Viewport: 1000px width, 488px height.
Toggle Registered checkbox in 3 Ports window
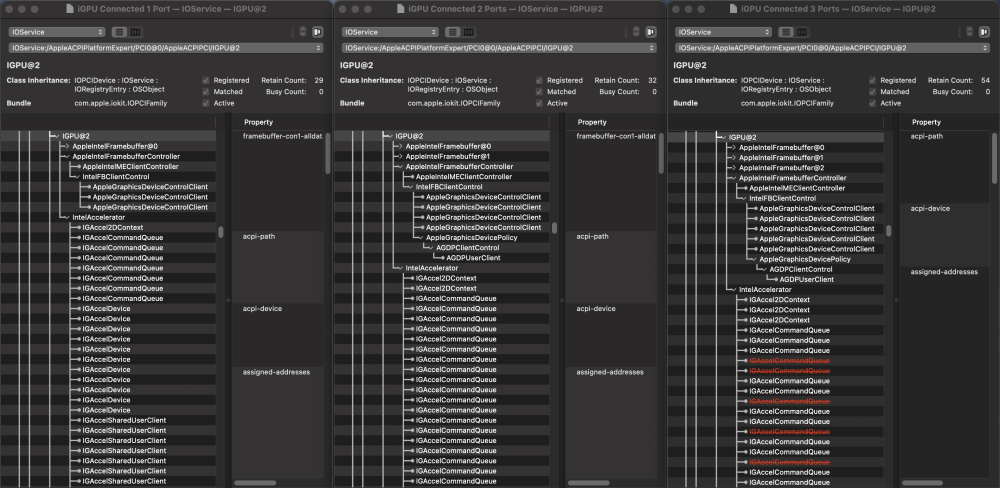coord(872,80)
